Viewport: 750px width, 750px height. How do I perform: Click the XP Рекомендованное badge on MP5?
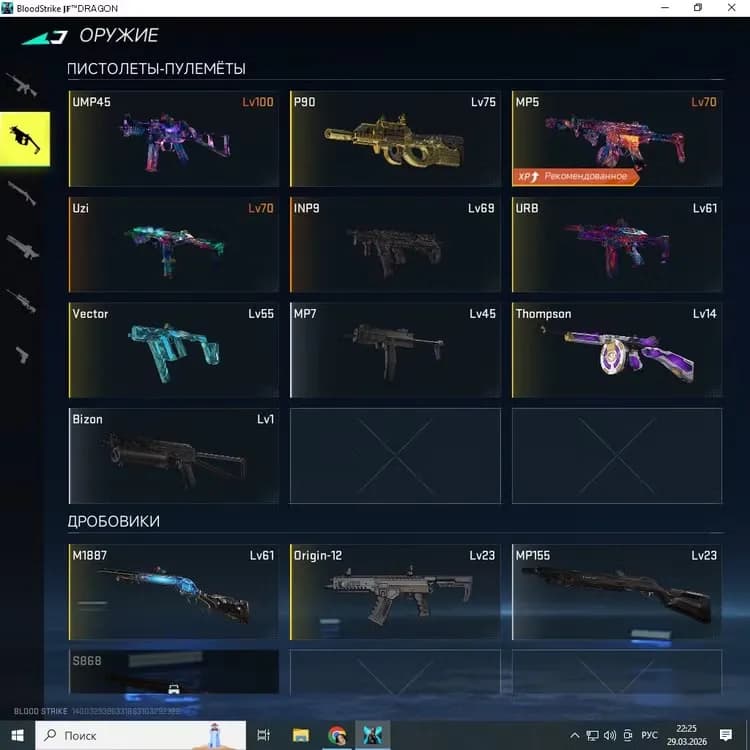pyautogui.click(x=575, y=176)
